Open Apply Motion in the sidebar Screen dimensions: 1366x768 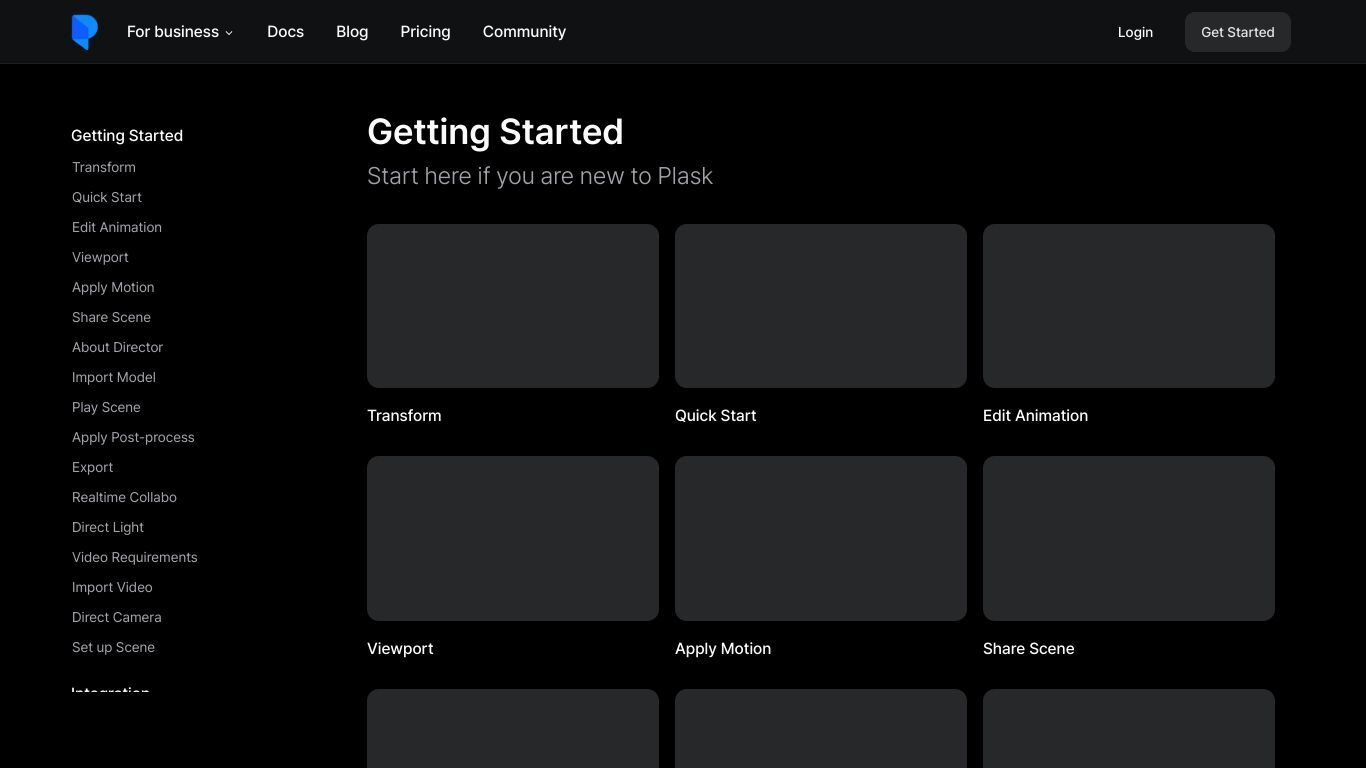click(x=113, y=287)
